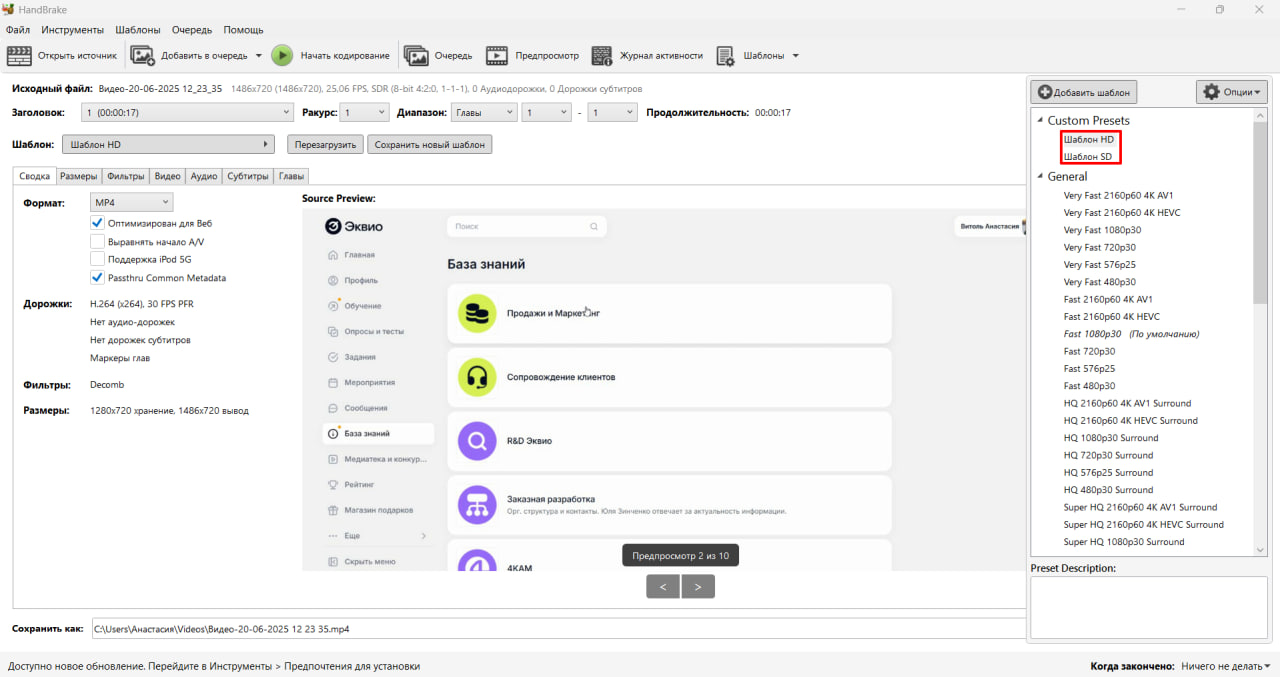
Task: Select the Сводка tab
Action: [x=34, y=176]
